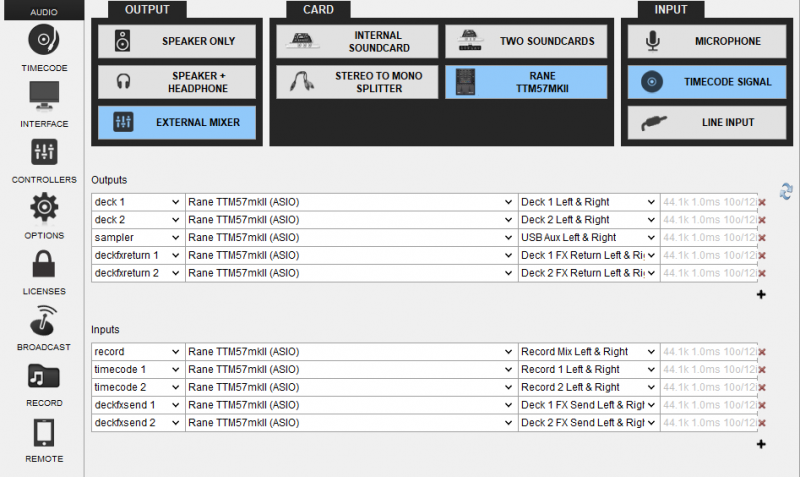Switch to the Audio tab
The width and height of the screenshot is (800, 477).
[x=44, y=11]
